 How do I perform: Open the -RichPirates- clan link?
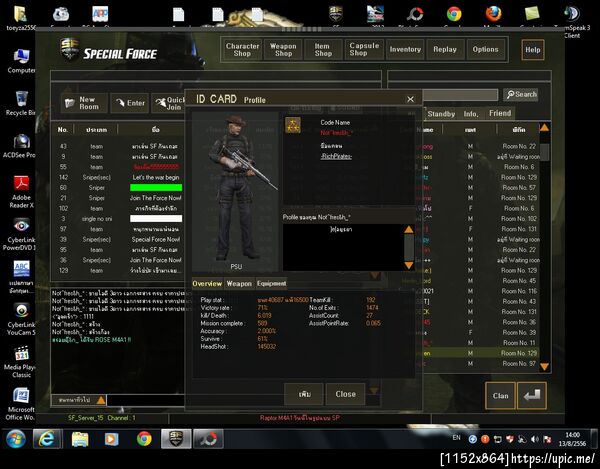pos(336,156)
